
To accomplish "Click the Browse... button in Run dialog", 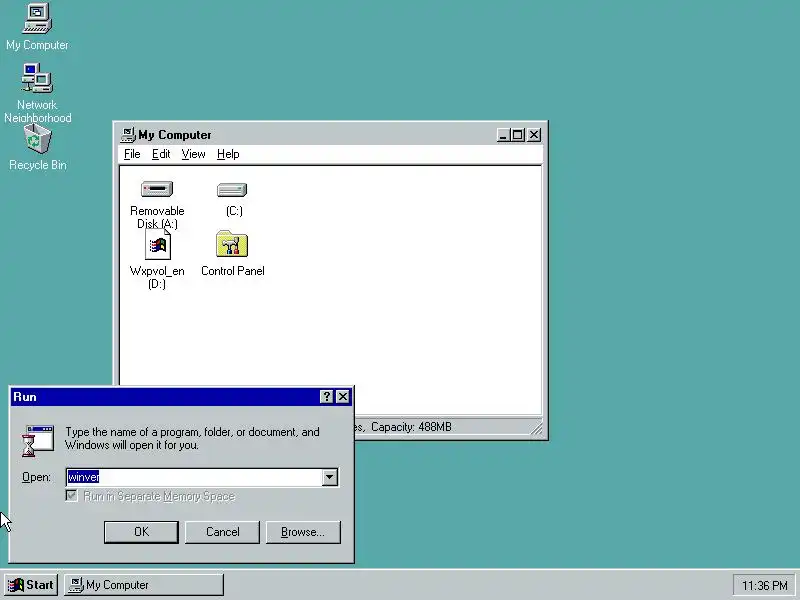I will point(303,532).
